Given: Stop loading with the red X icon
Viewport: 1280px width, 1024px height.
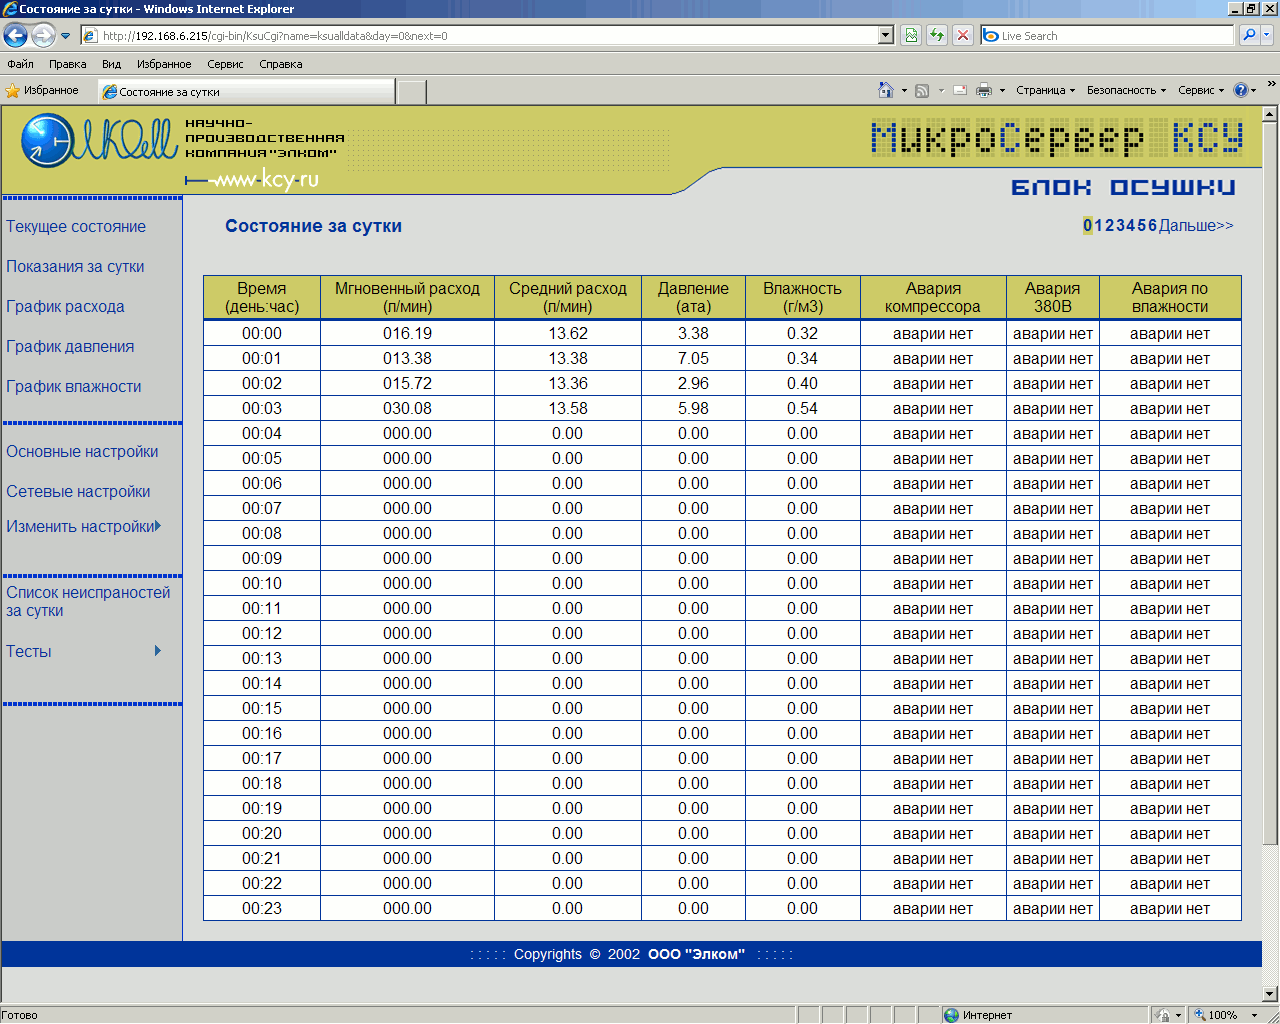Looking at the screenshot, I should pyautogui.click(x=963, y=36).
